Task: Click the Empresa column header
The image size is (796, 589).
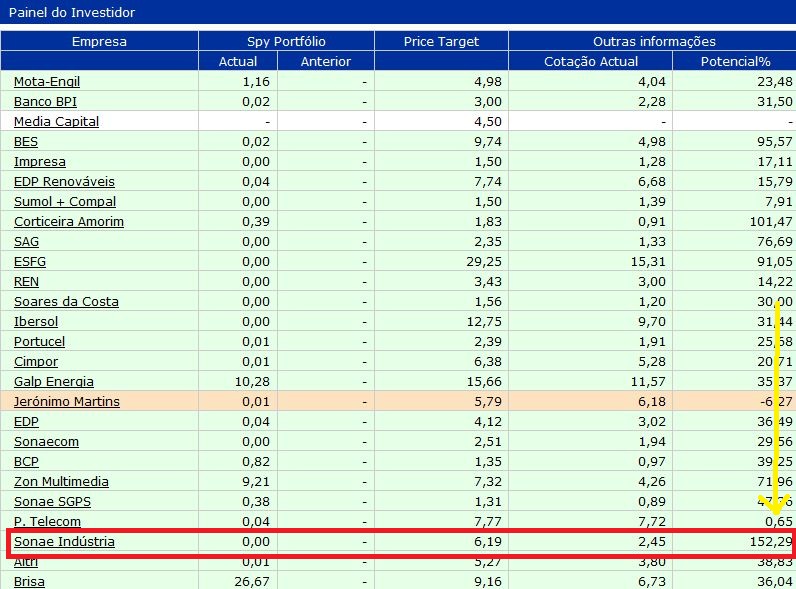Action: pos(99,41)
